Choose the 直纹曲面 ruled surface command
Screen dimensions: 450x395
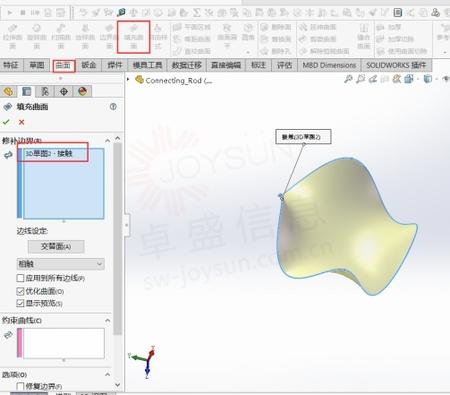pos(192,51)
